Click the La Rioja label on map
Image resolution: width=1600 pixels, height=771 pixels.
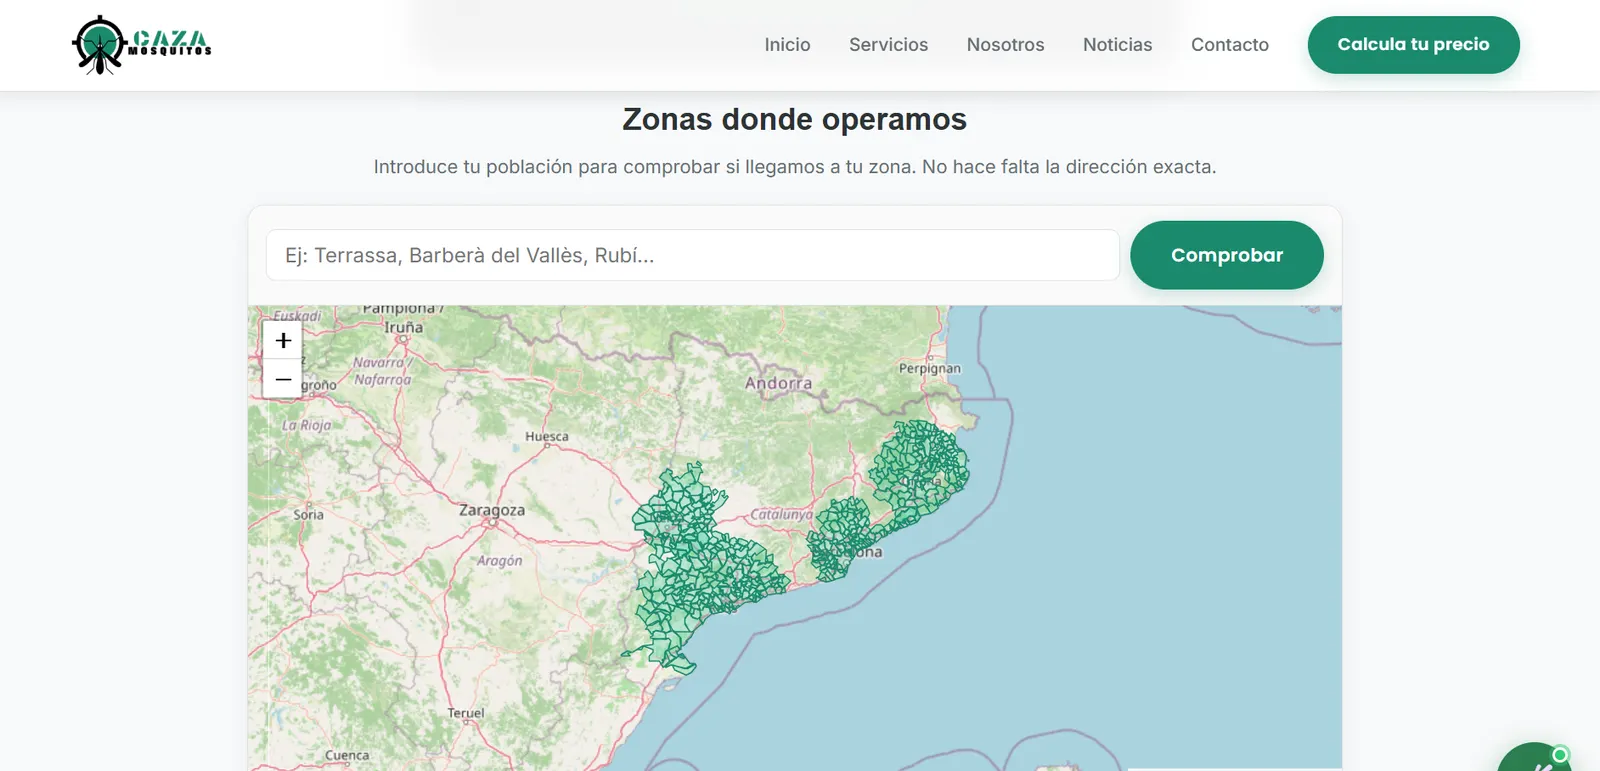point(306,425)
